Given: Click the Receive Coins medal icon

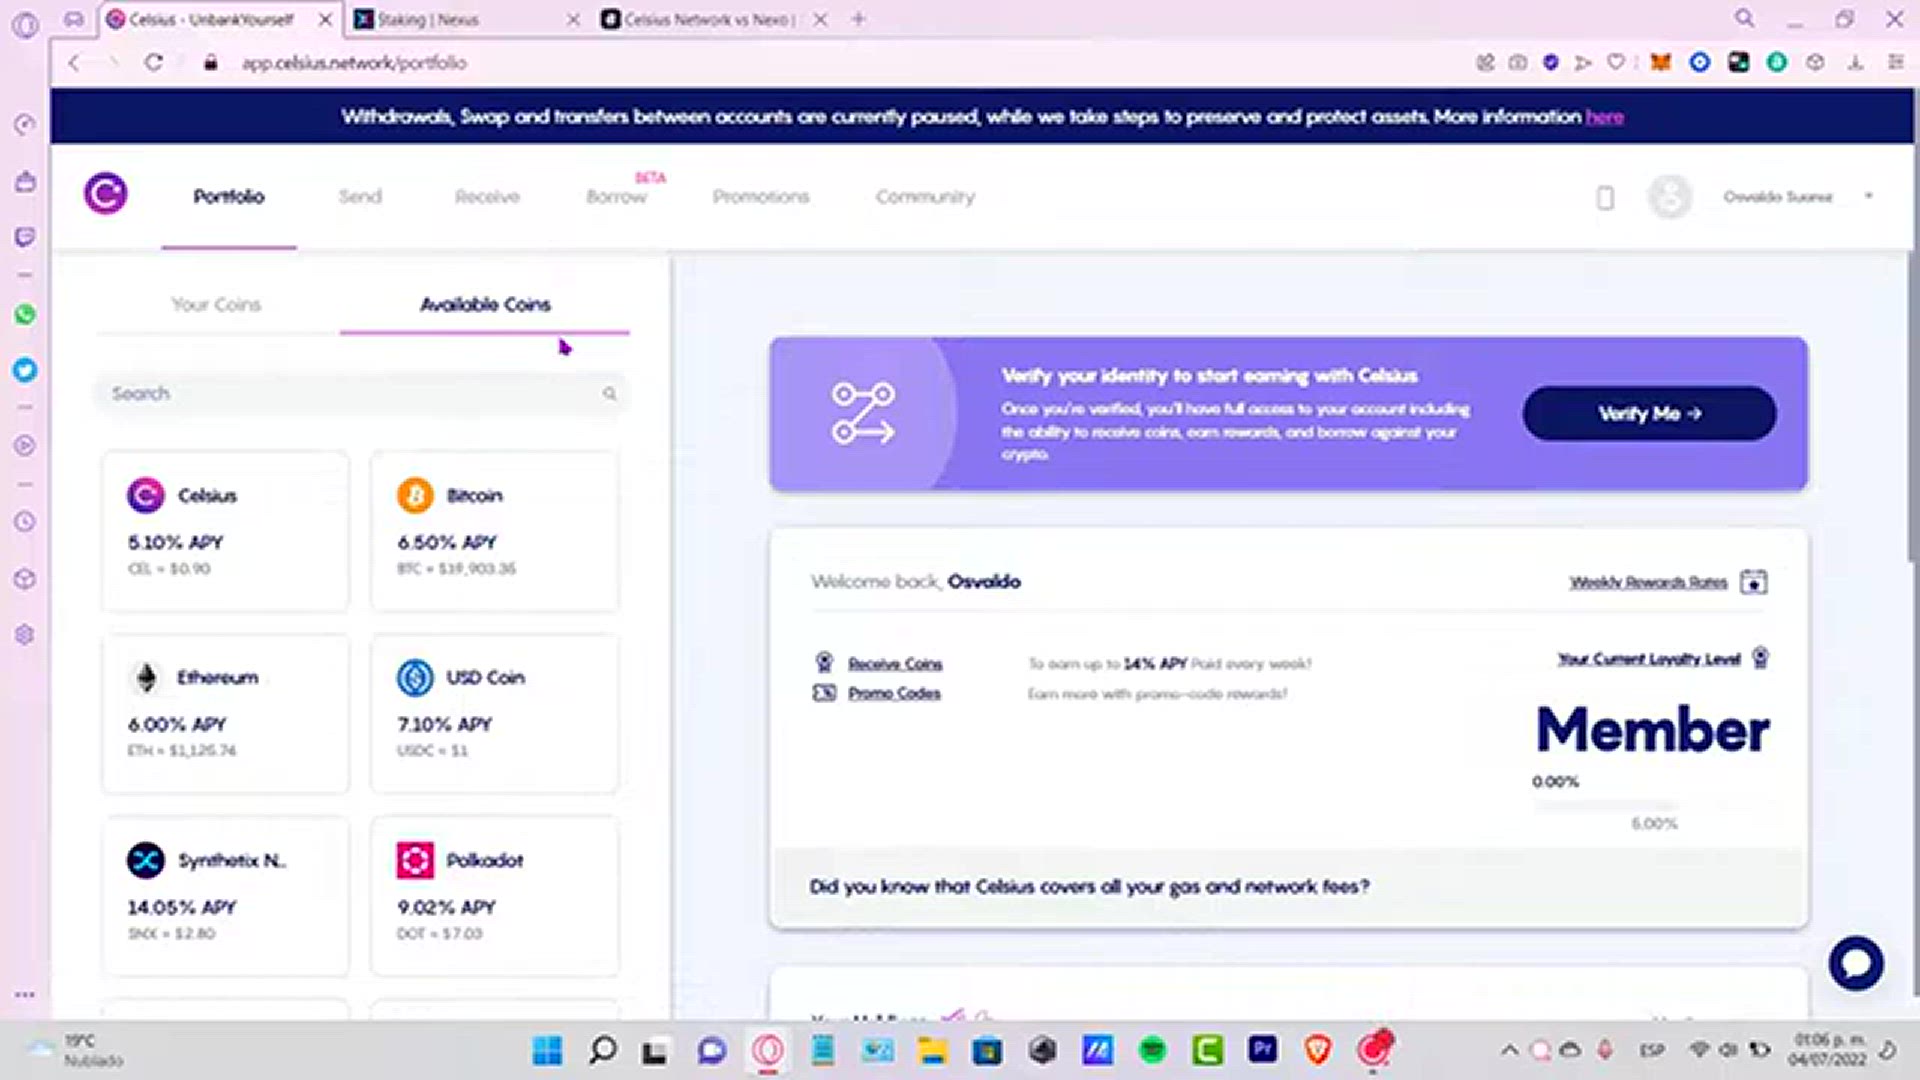Looking at the screenshot, I should coord(824,663).
